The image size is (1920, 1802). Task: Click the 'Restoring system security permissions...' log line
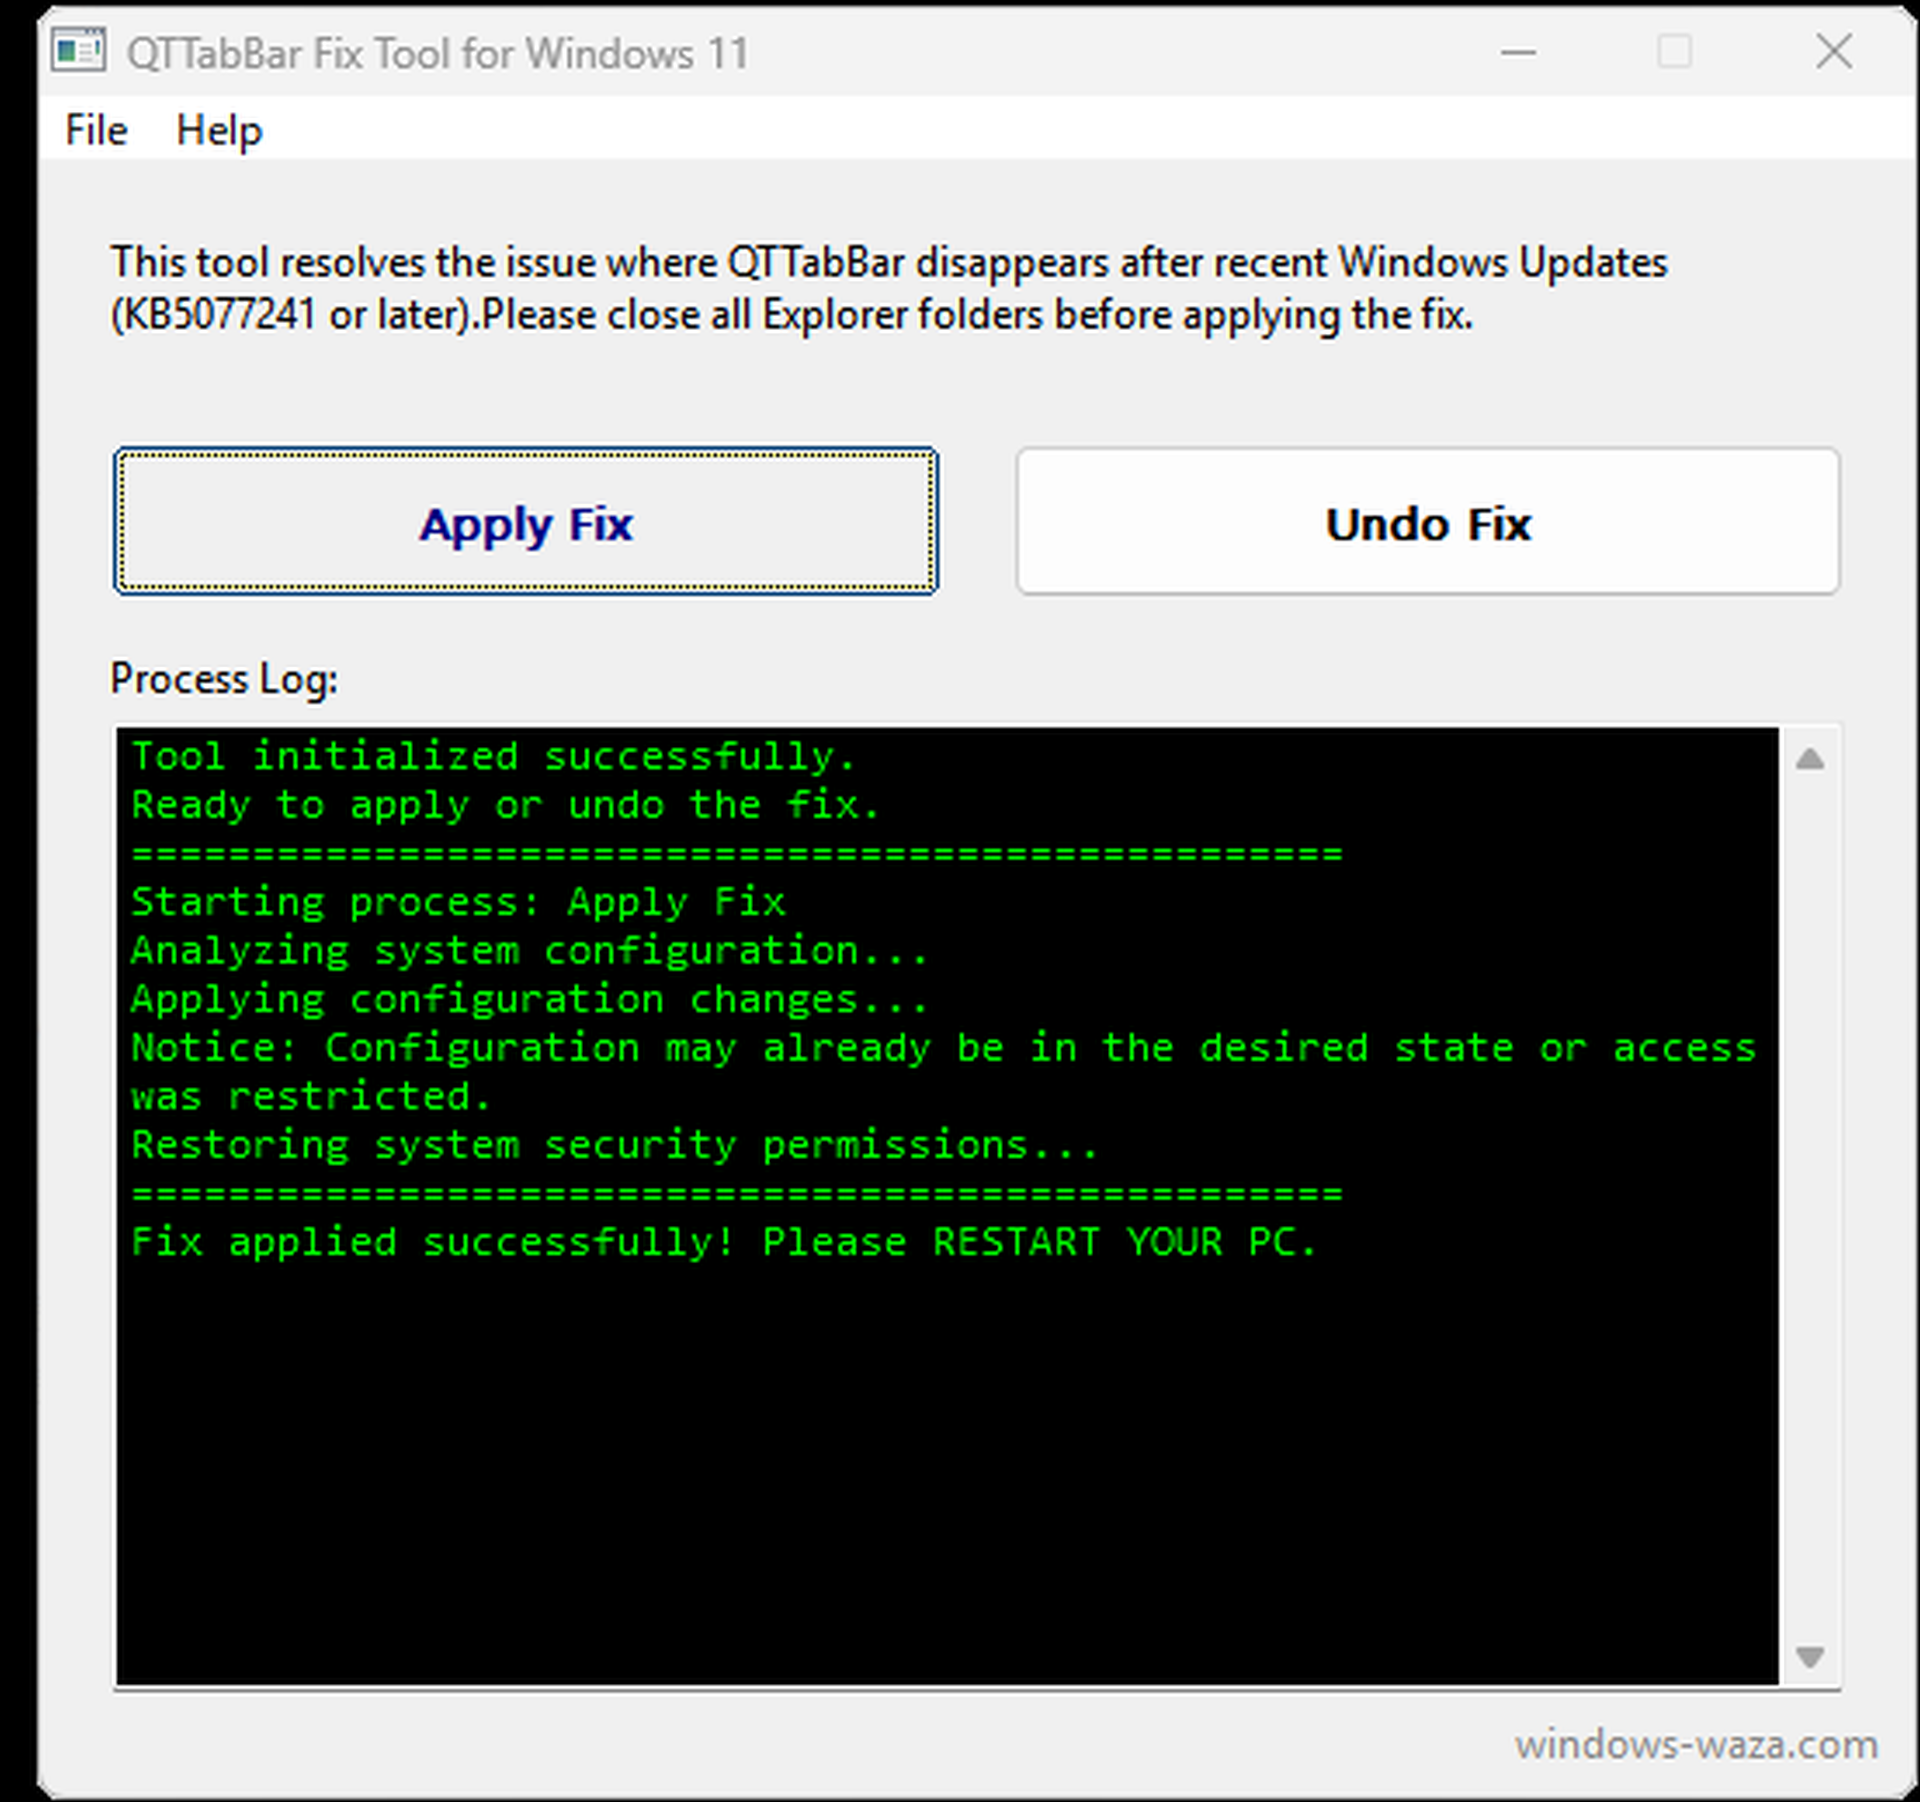615,1145
